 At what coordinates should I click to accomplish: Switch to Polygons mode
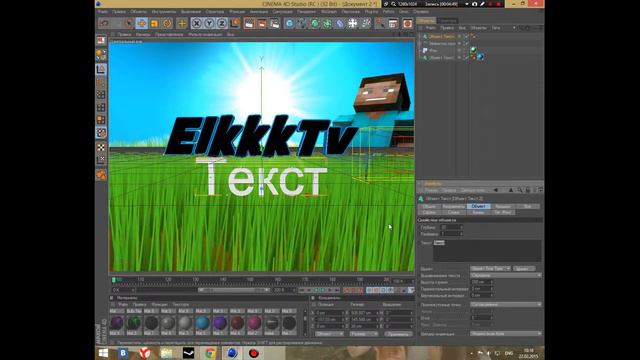click(101, 120)
